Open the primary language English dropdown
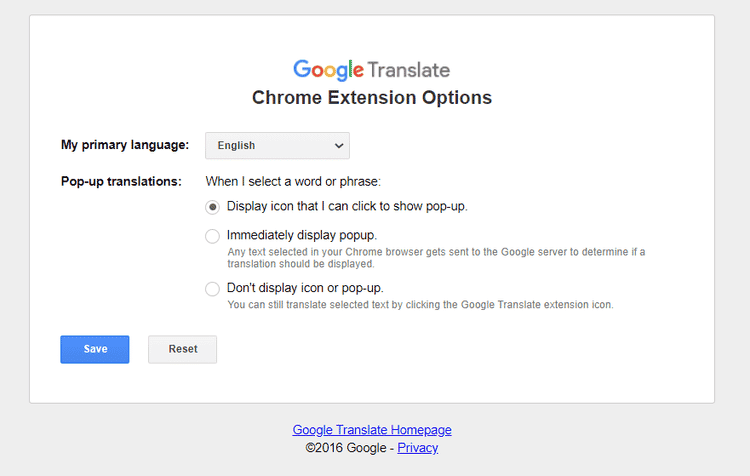This screenshot has height=476, width=750. point(277,145)
